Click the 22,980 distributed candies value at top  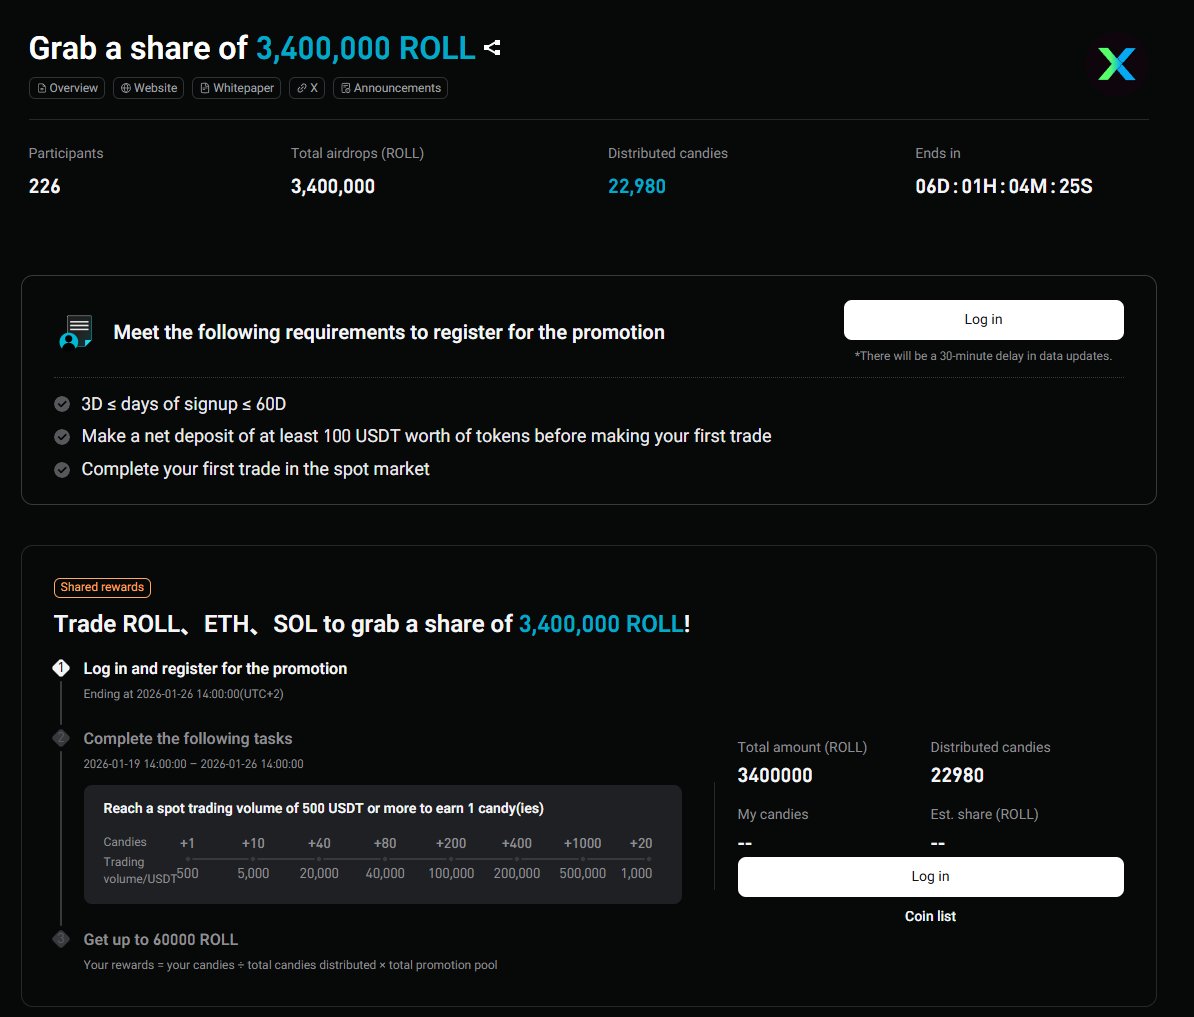point(637,187)
